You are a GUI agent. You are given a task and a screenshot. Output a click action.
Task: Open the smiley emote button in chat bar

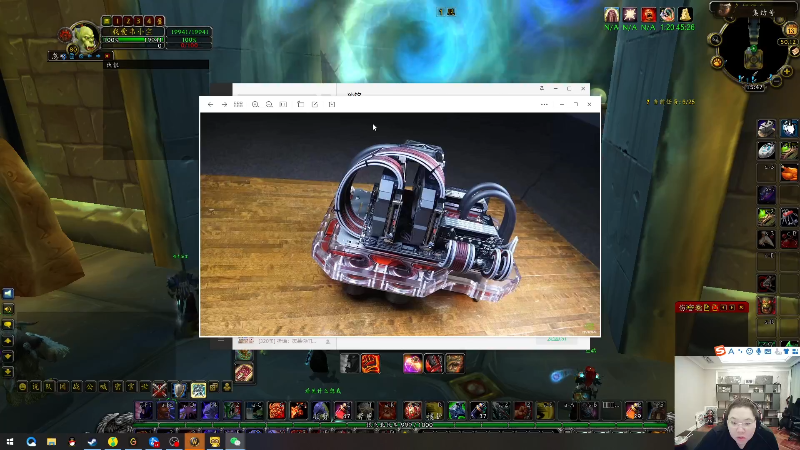click(22, 387)
